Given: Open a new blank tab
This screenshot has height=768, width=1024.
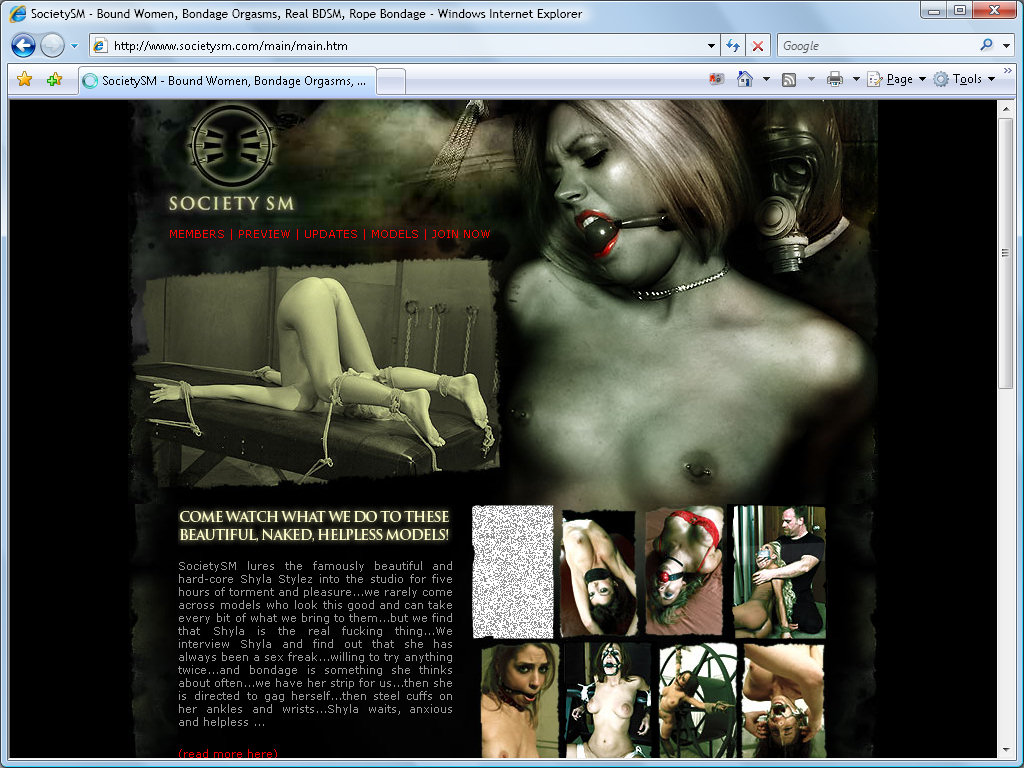Looking at the screenshot, I should point(391,82).
